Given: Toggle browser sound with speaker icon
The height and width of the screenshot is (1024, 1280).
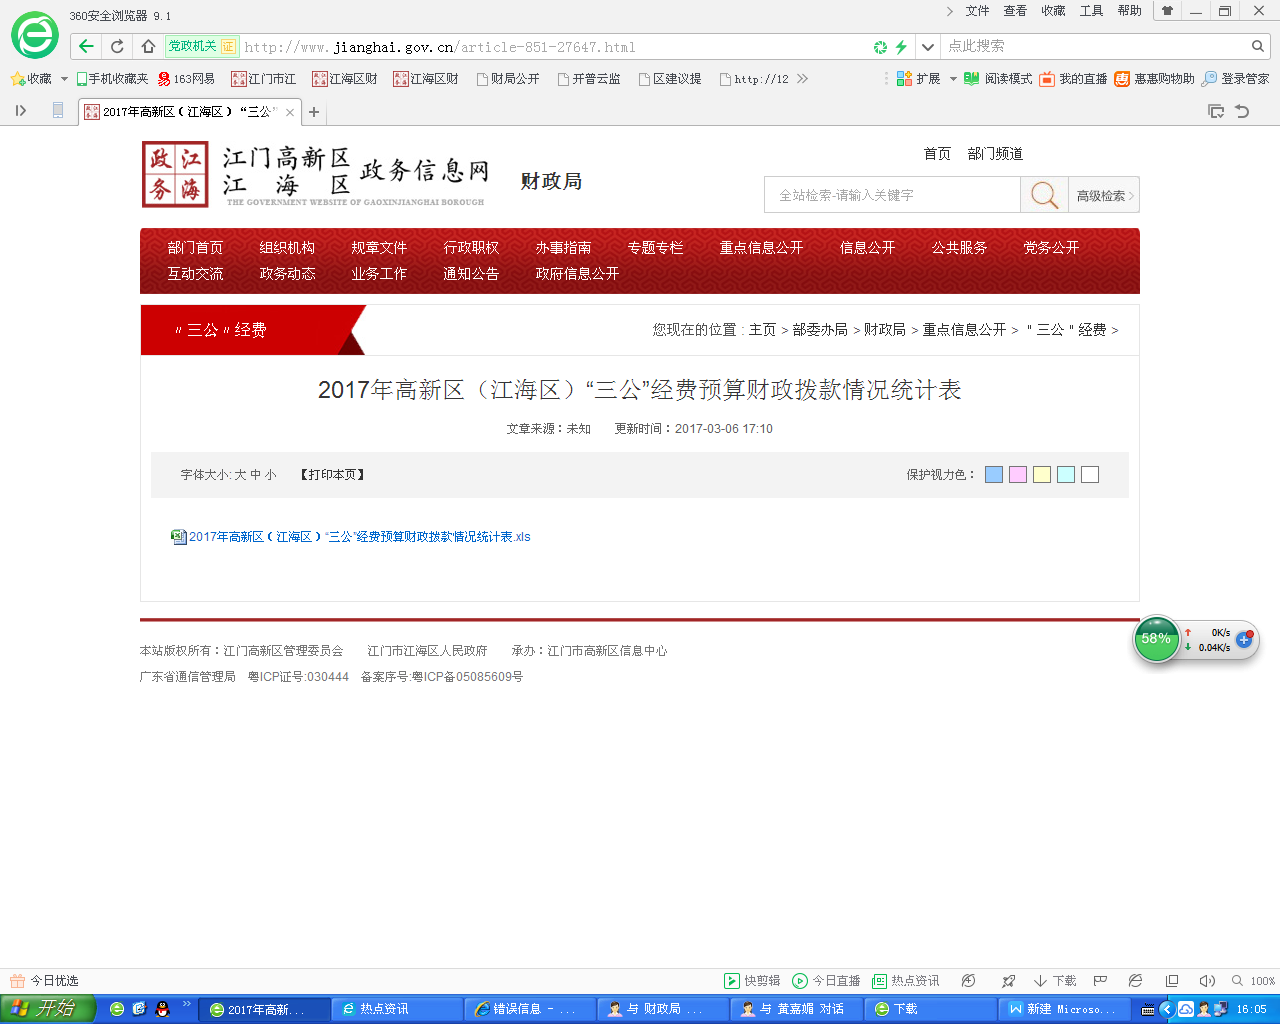Looking at the screenshot, I should click(1207, 981).
